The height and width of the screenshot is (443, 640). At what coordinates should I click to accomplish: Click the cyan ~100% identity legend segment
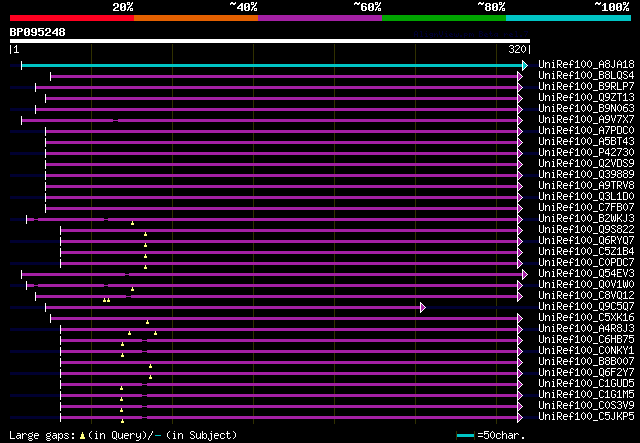567,18
